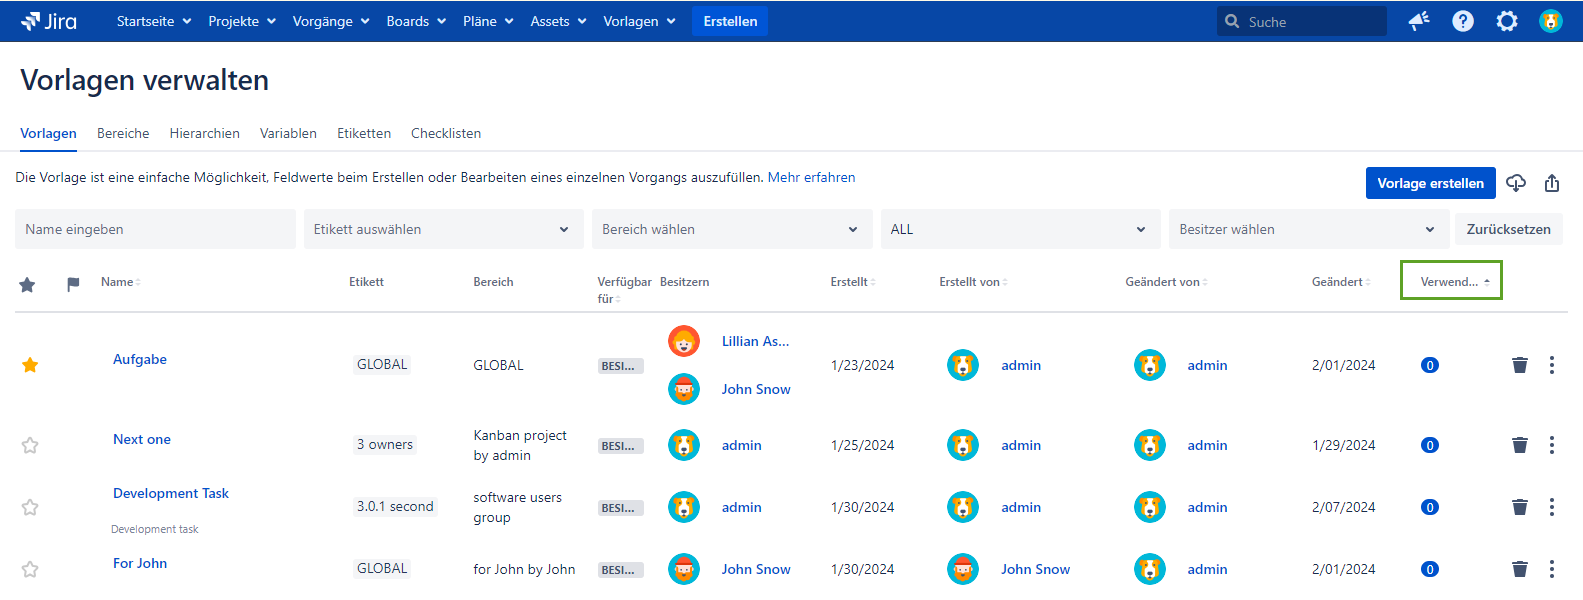
Task: Open the Bereich wählen dropdown
Action: point(731,229)
